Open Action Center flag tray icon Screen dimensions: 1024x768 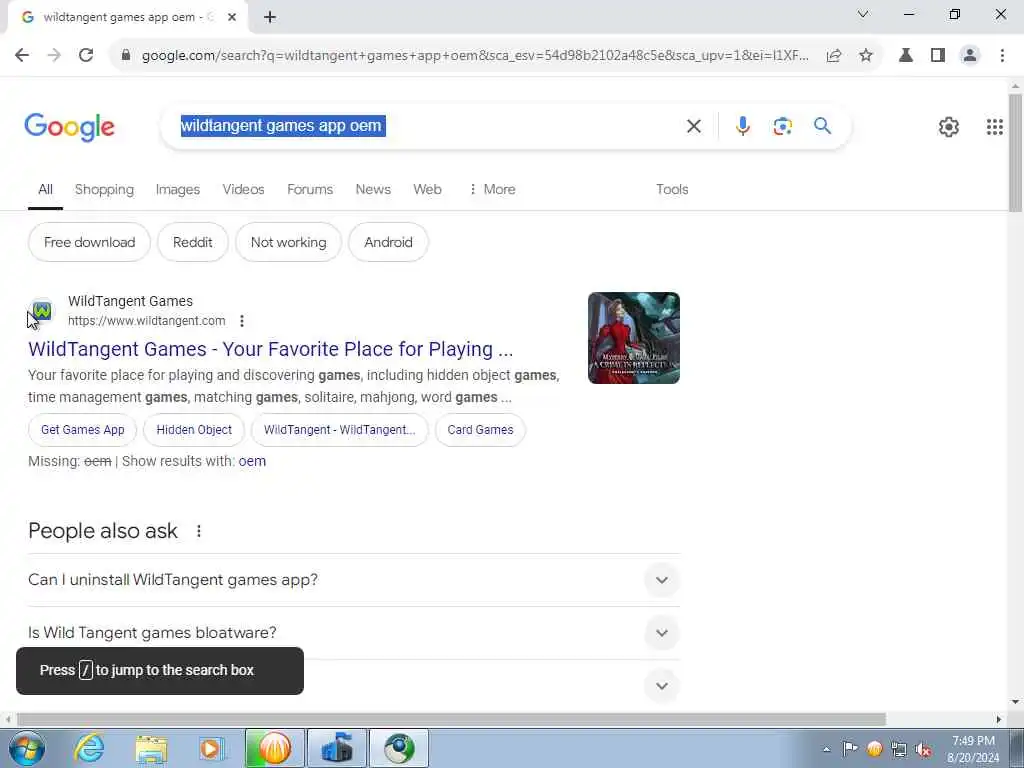[850, 749]
